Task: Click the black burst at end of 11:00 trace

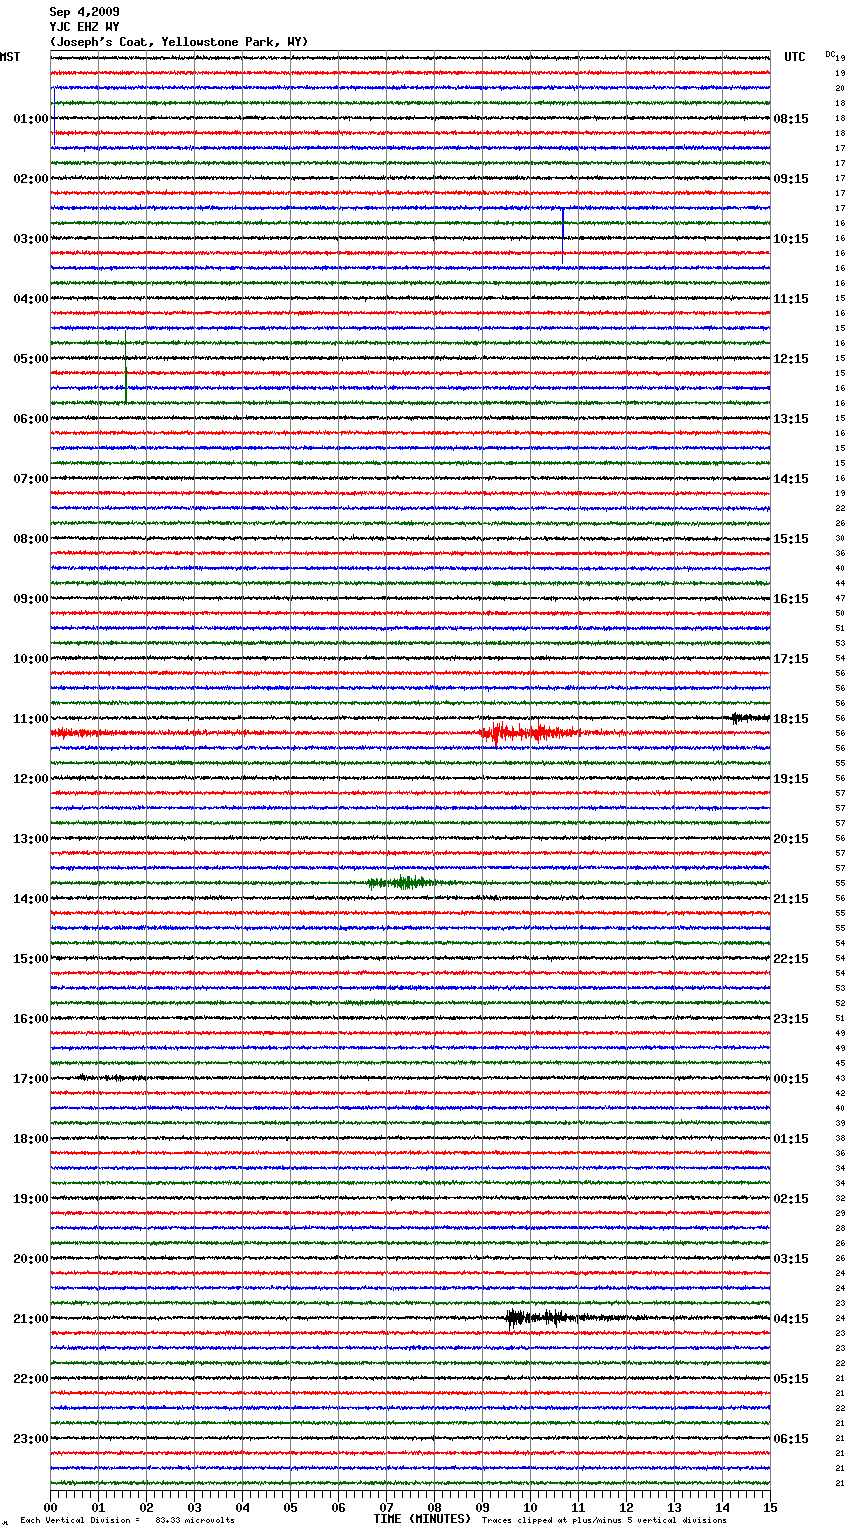Action: (x=750, y=717)
